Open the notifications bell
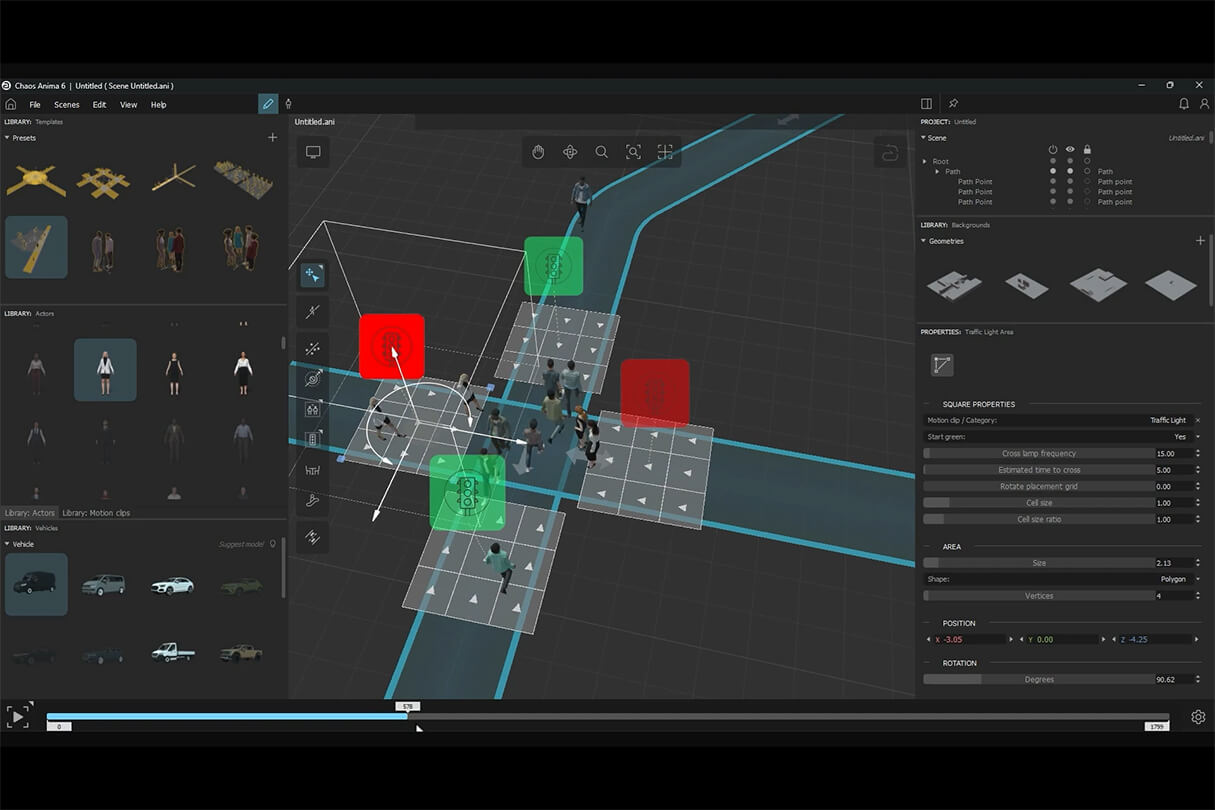The image size is (1215, 810). (1184, 104)
